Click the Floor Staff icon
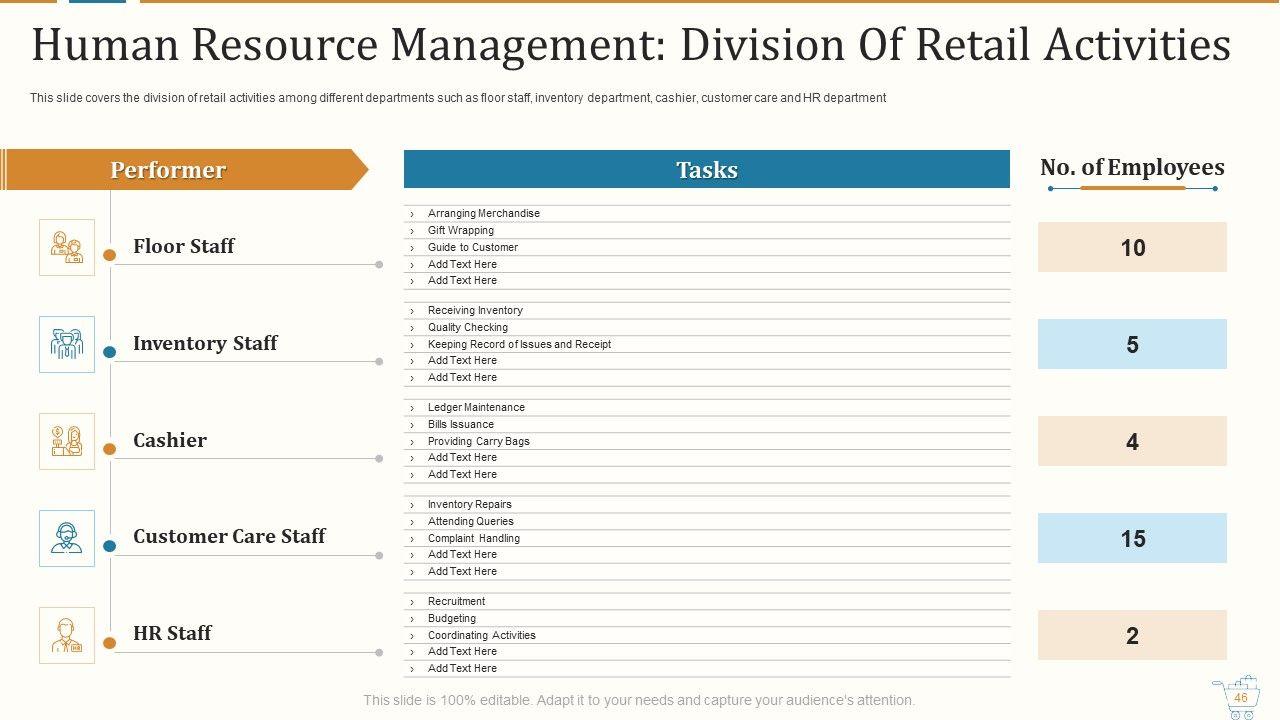Screen dimensions: 1280x720 click(x=67, y=247)
